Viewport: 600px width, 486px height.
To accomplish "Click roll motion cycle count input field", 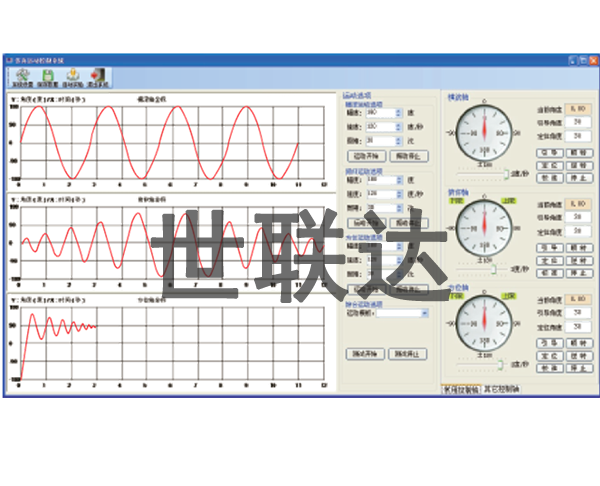I will point(381,141).
